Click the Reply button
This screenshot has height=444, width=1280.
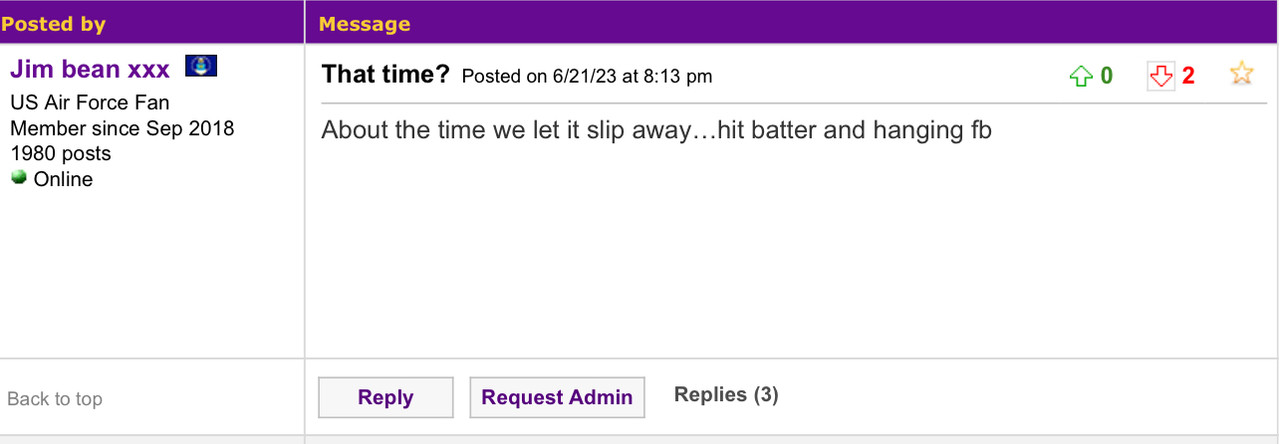click(x=386, y=397)
